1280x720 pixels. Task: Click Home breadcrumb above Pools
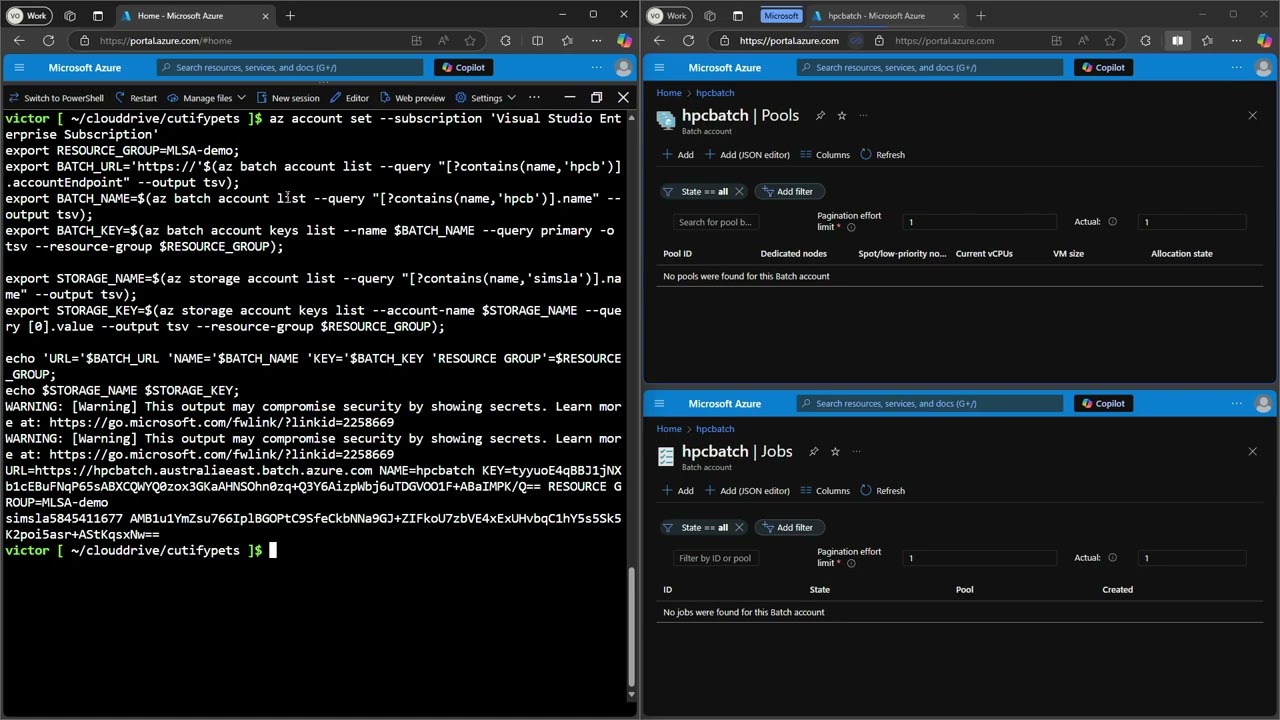(669, 93)
